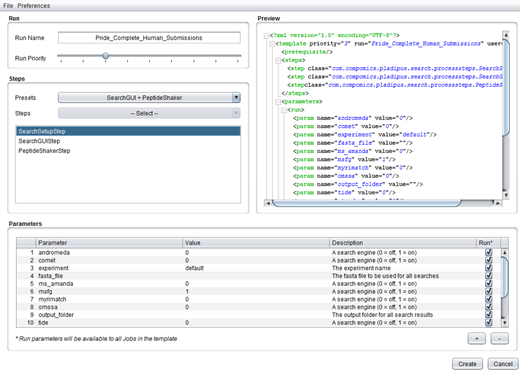This screenshot has height=370, width=520.
Task: Select SearchGUIStep in the steps list
Action: pyautogui.click(x=128, y=141)
